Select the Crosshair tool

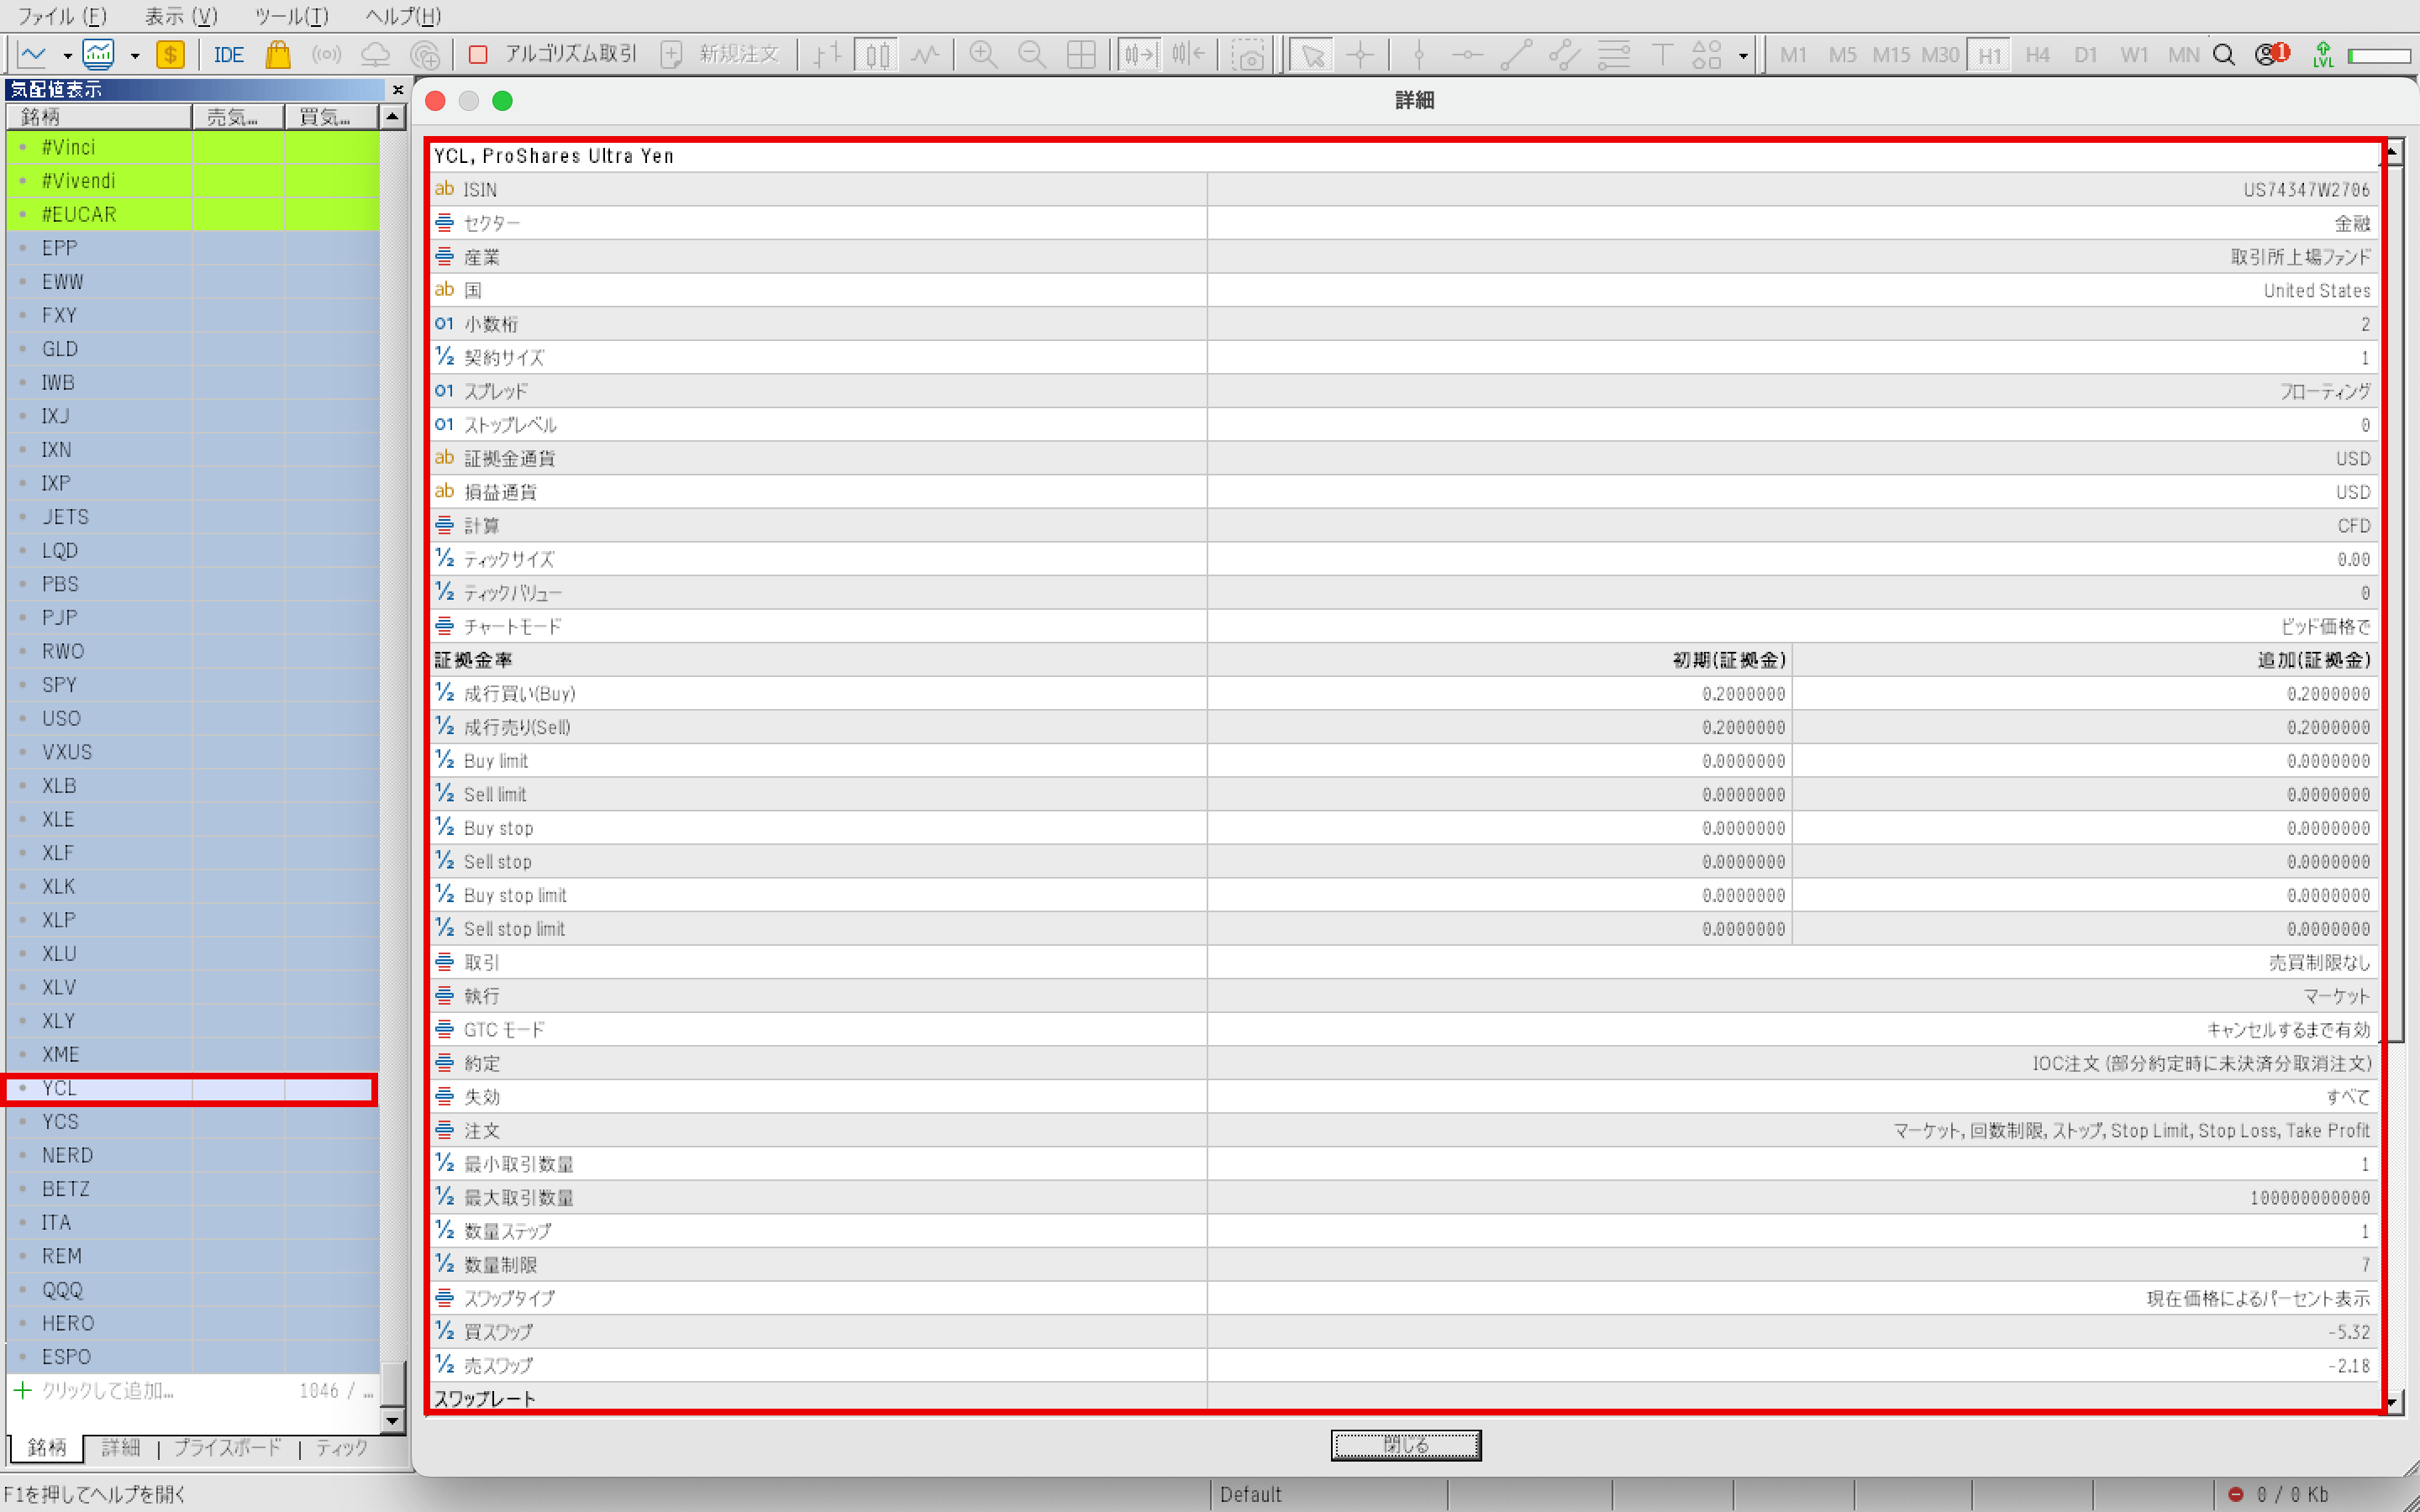point(1360,55)
